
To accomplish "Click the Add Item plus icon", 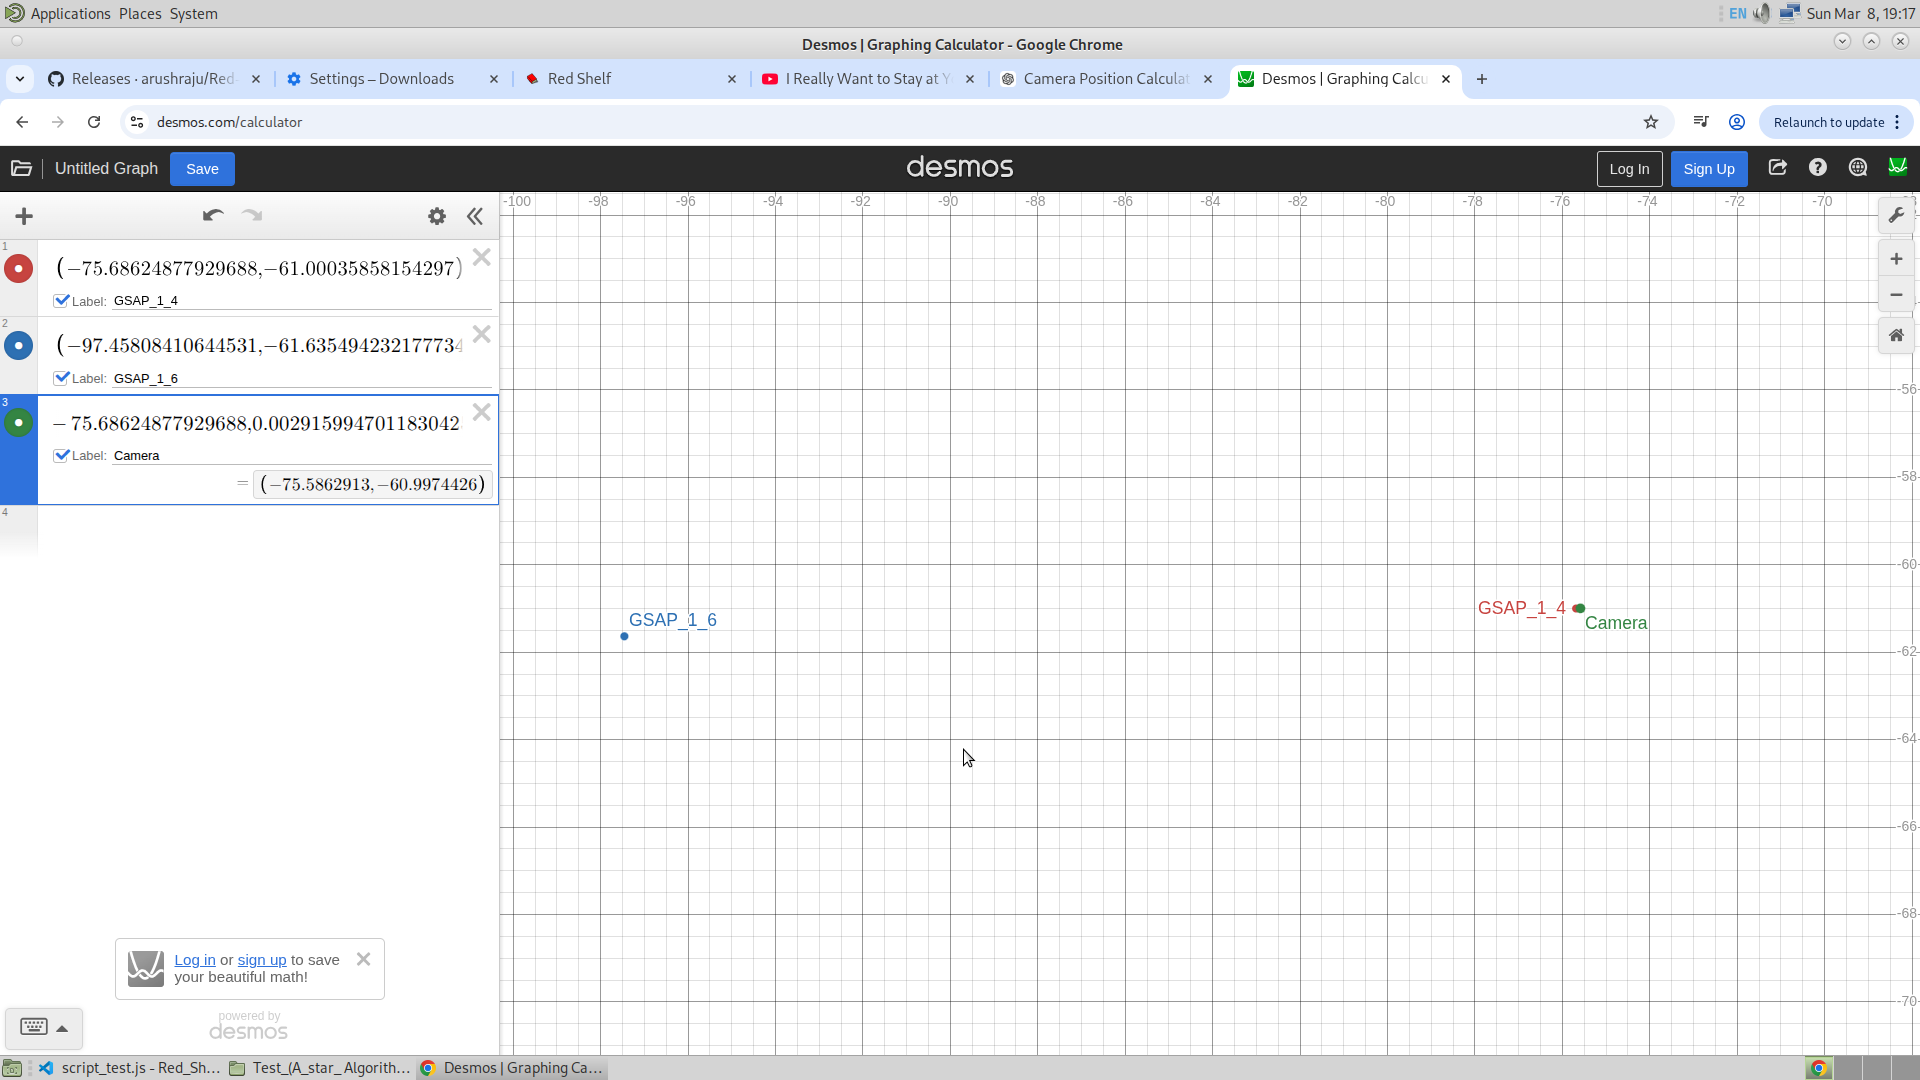I will [24, 216].
